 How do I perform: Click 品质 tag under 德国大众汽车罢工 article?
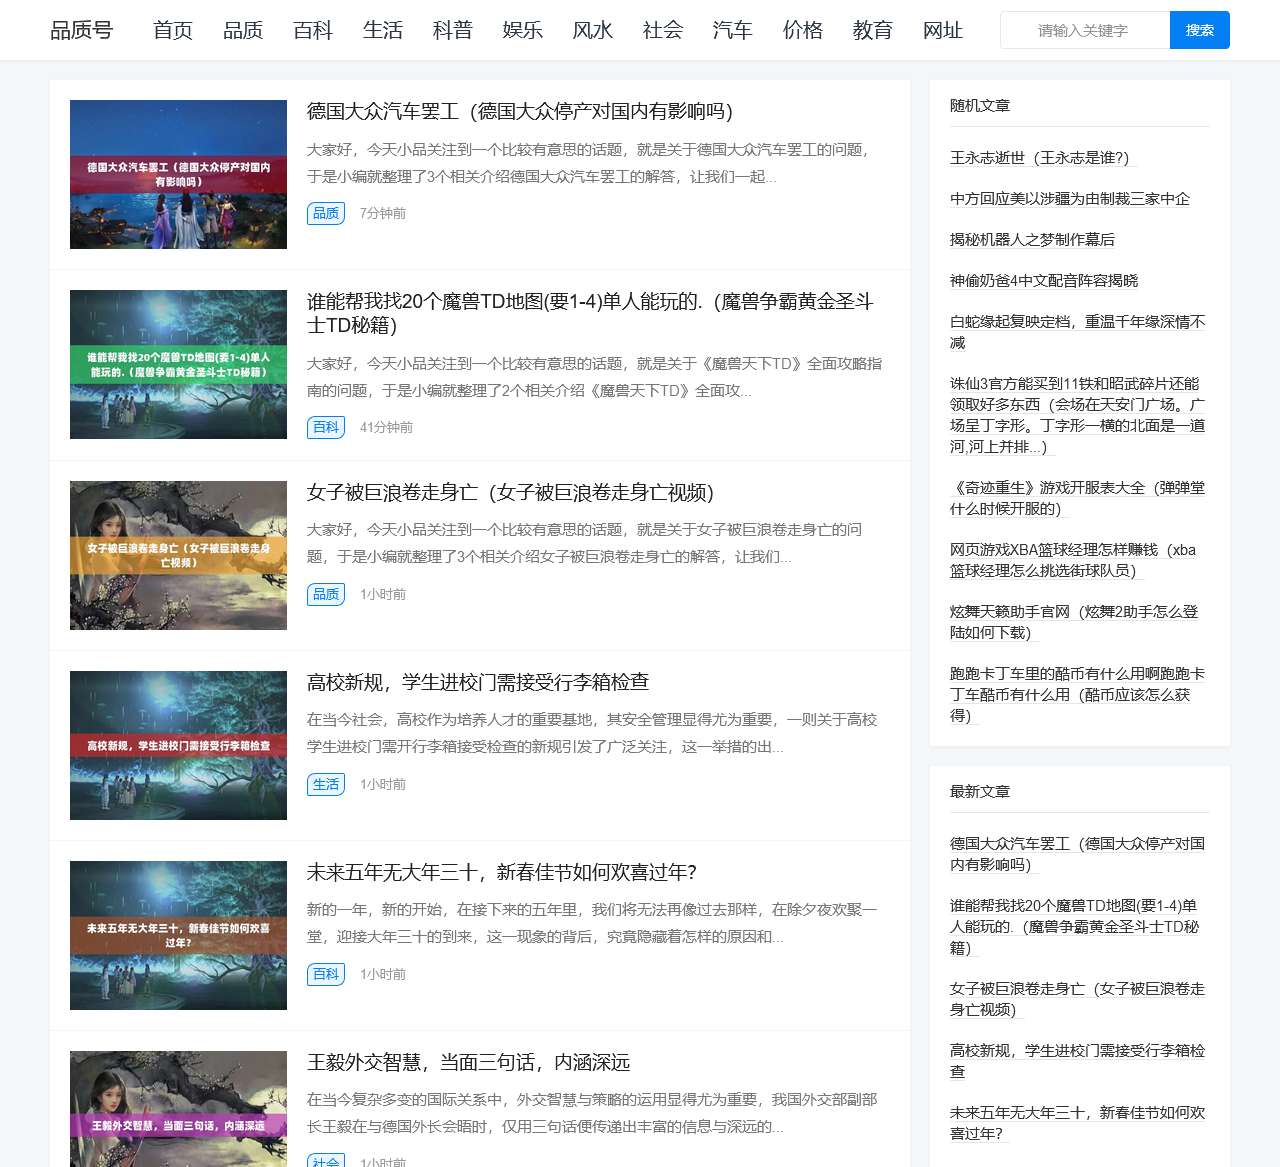(x=326, y=213)
